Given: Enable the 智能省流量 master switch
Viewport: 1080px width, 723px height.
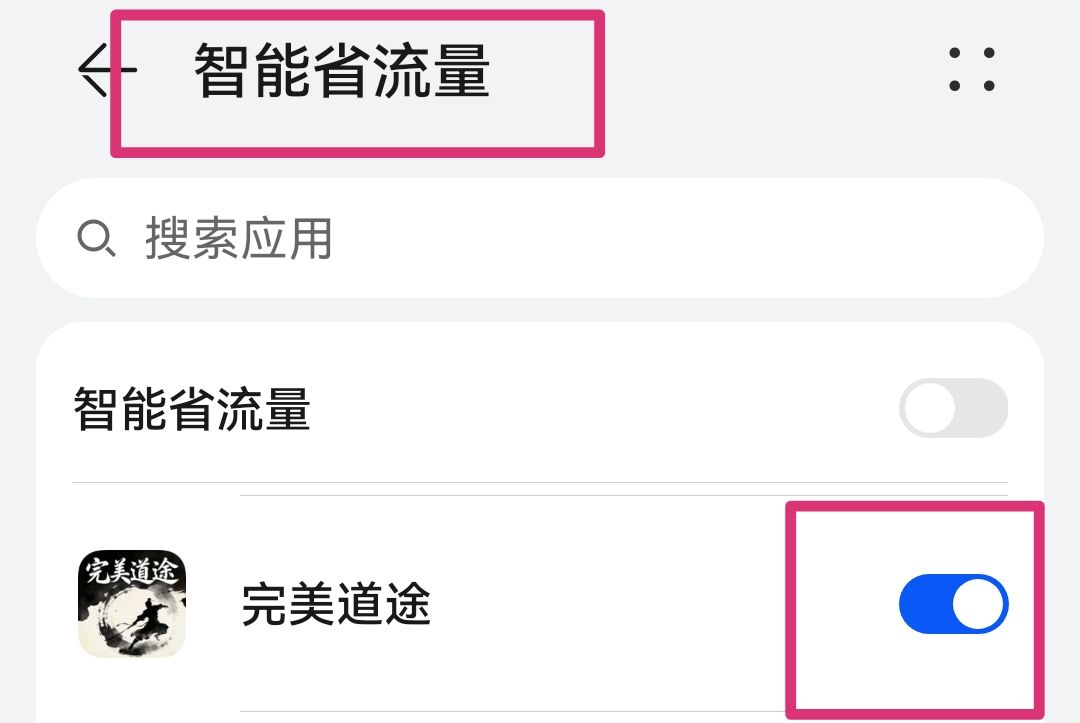Looking at the screenshot, I should click(x=953, y=408).
